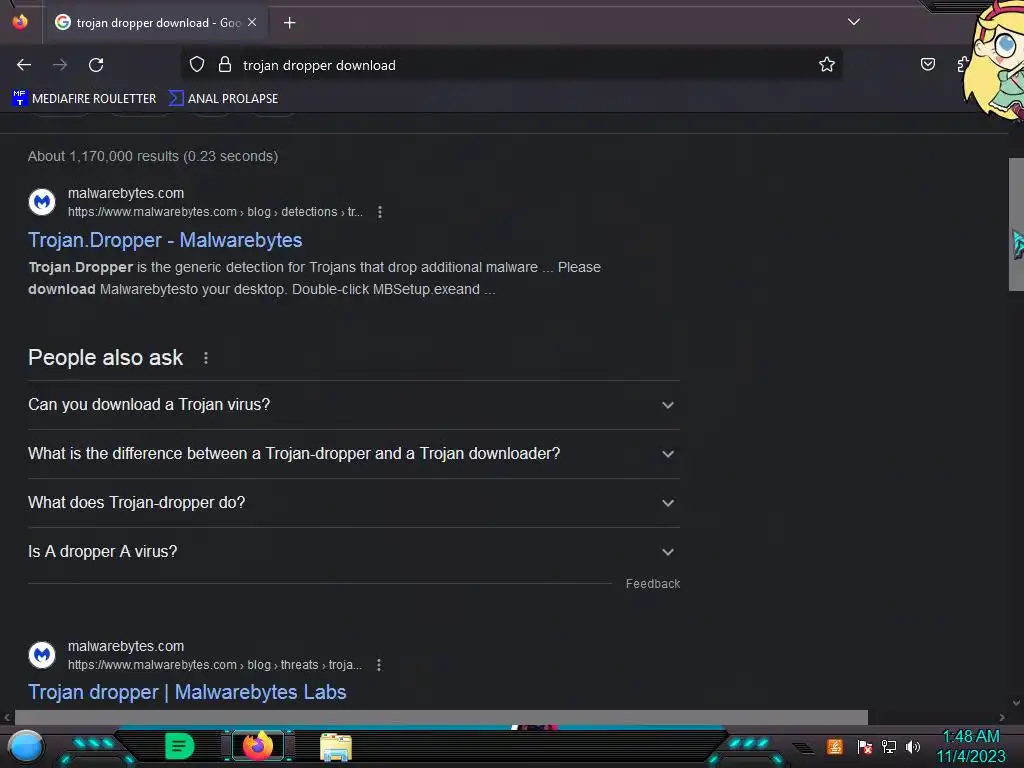Open more options for the Malwarebytes Labs result

(379, 665)
